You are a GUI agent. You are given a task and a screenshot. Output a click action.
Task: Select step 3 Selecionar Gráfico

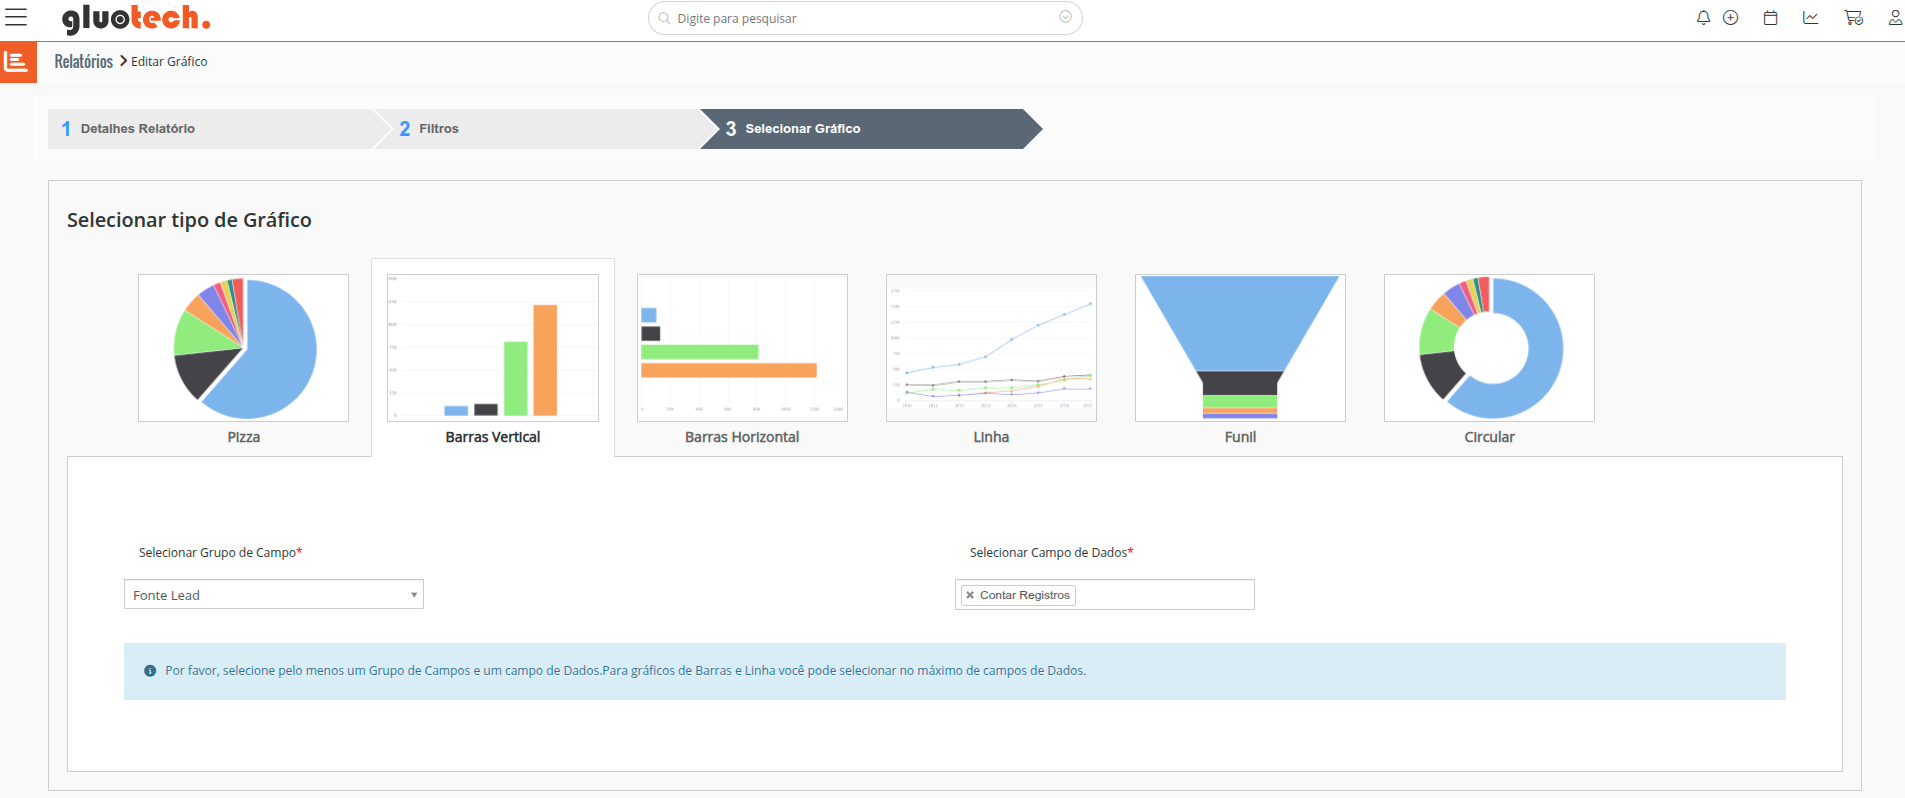(x=802, y=129)
